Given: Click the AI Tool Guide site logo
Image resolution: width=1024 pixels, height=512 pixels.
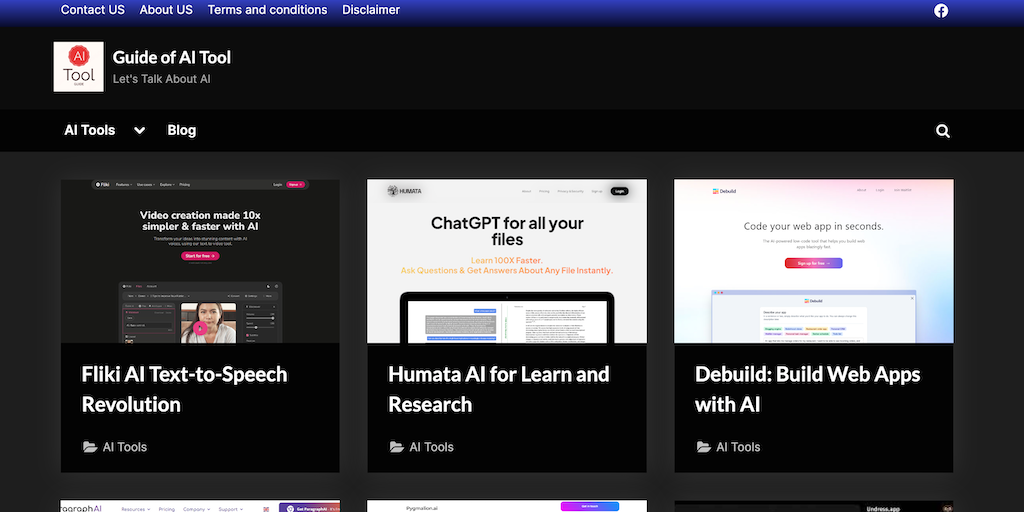Looking at the screenshot, I should click(x=78, y=67).
